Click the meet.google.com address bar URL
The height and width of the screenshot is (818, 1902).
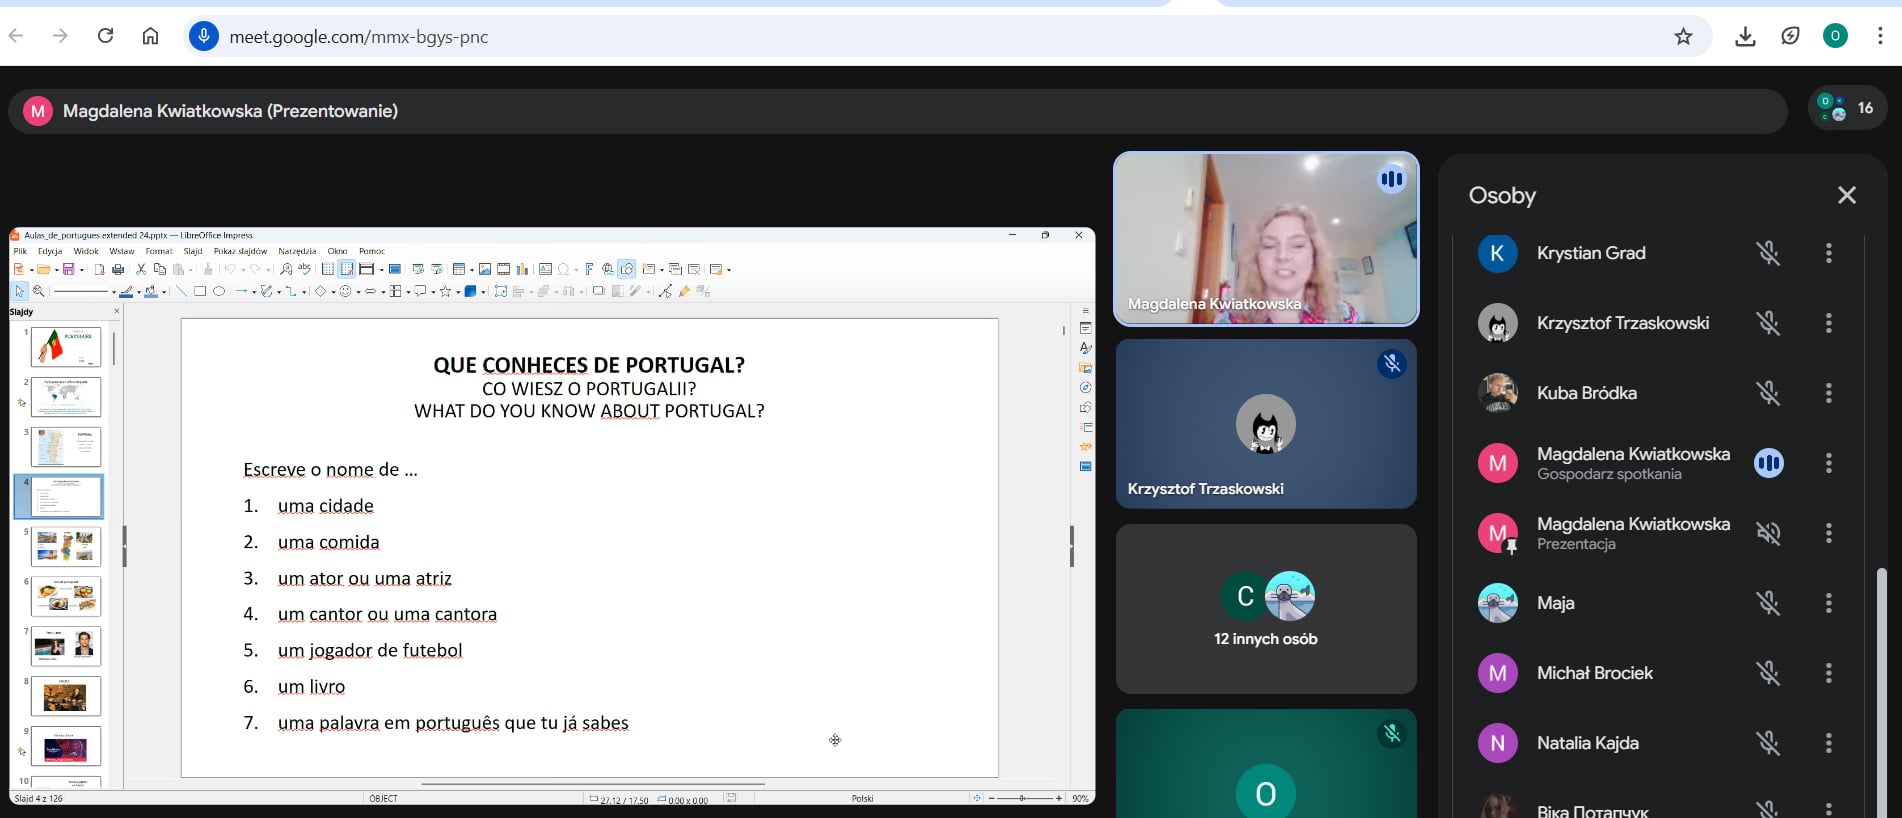[359, 37]
